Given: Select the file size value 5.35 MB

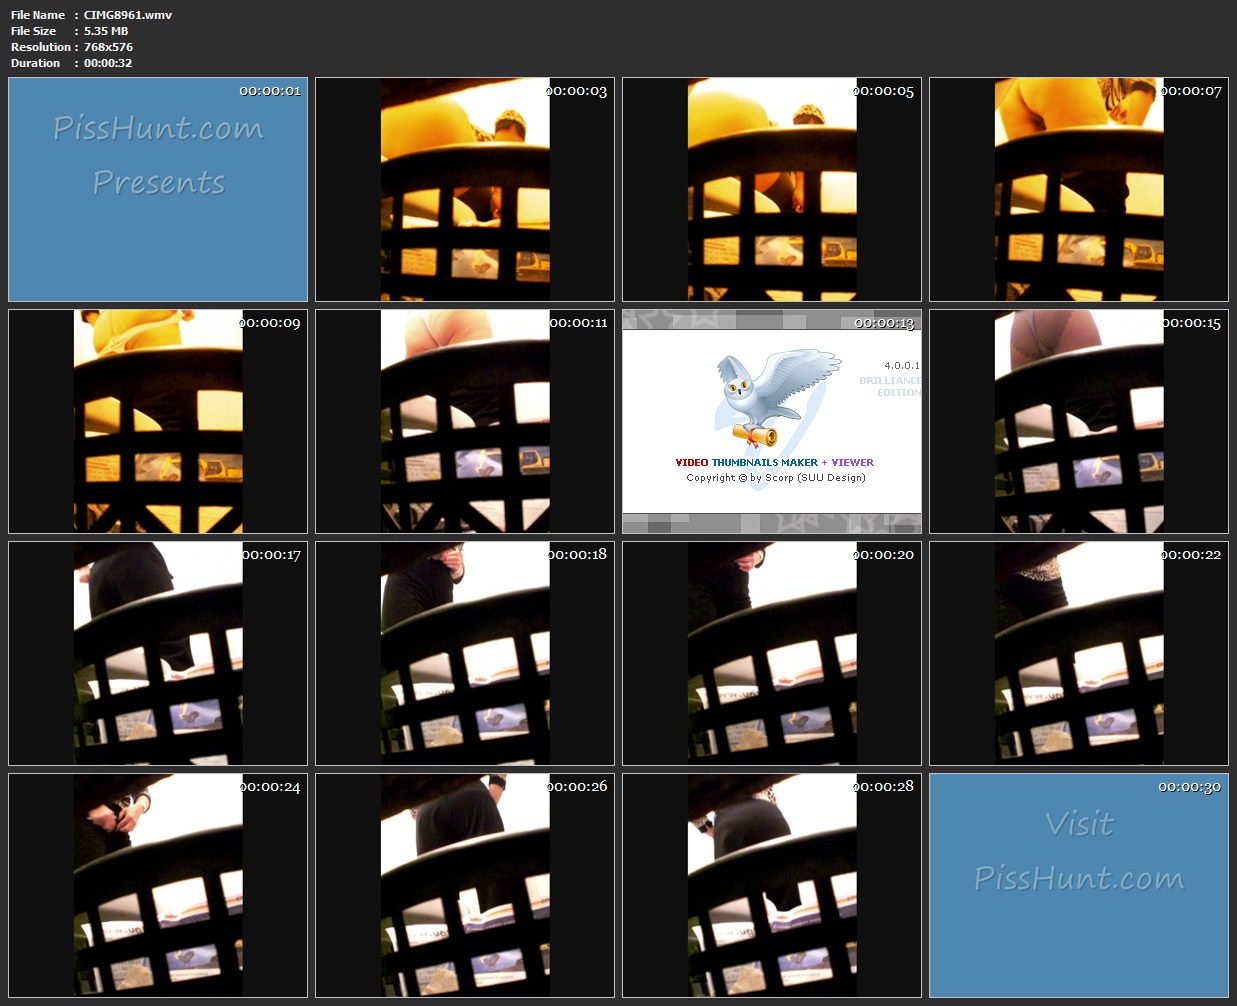Looking at the screenshot, I should click(x=106, y=31).
